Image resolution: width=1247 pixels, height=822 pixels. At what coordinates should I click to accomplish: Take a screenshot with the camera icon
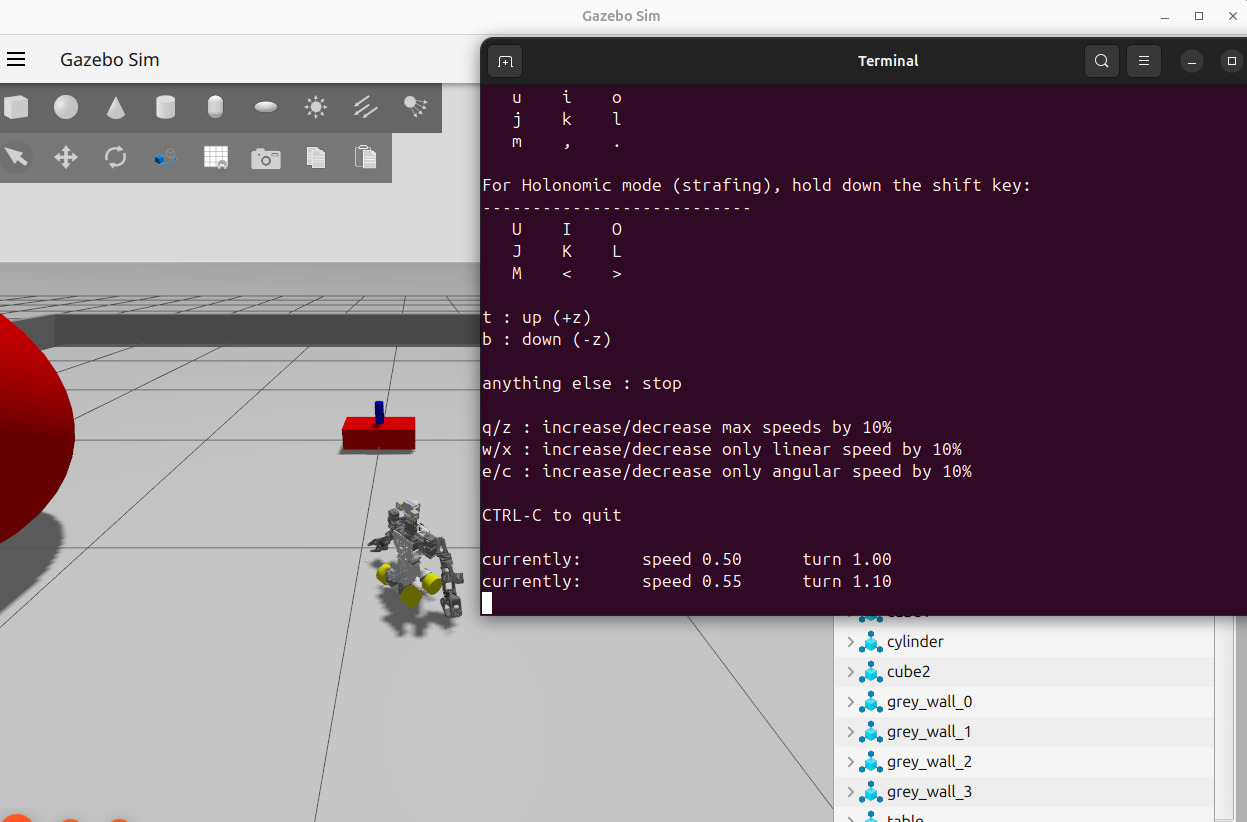(266, 158)
